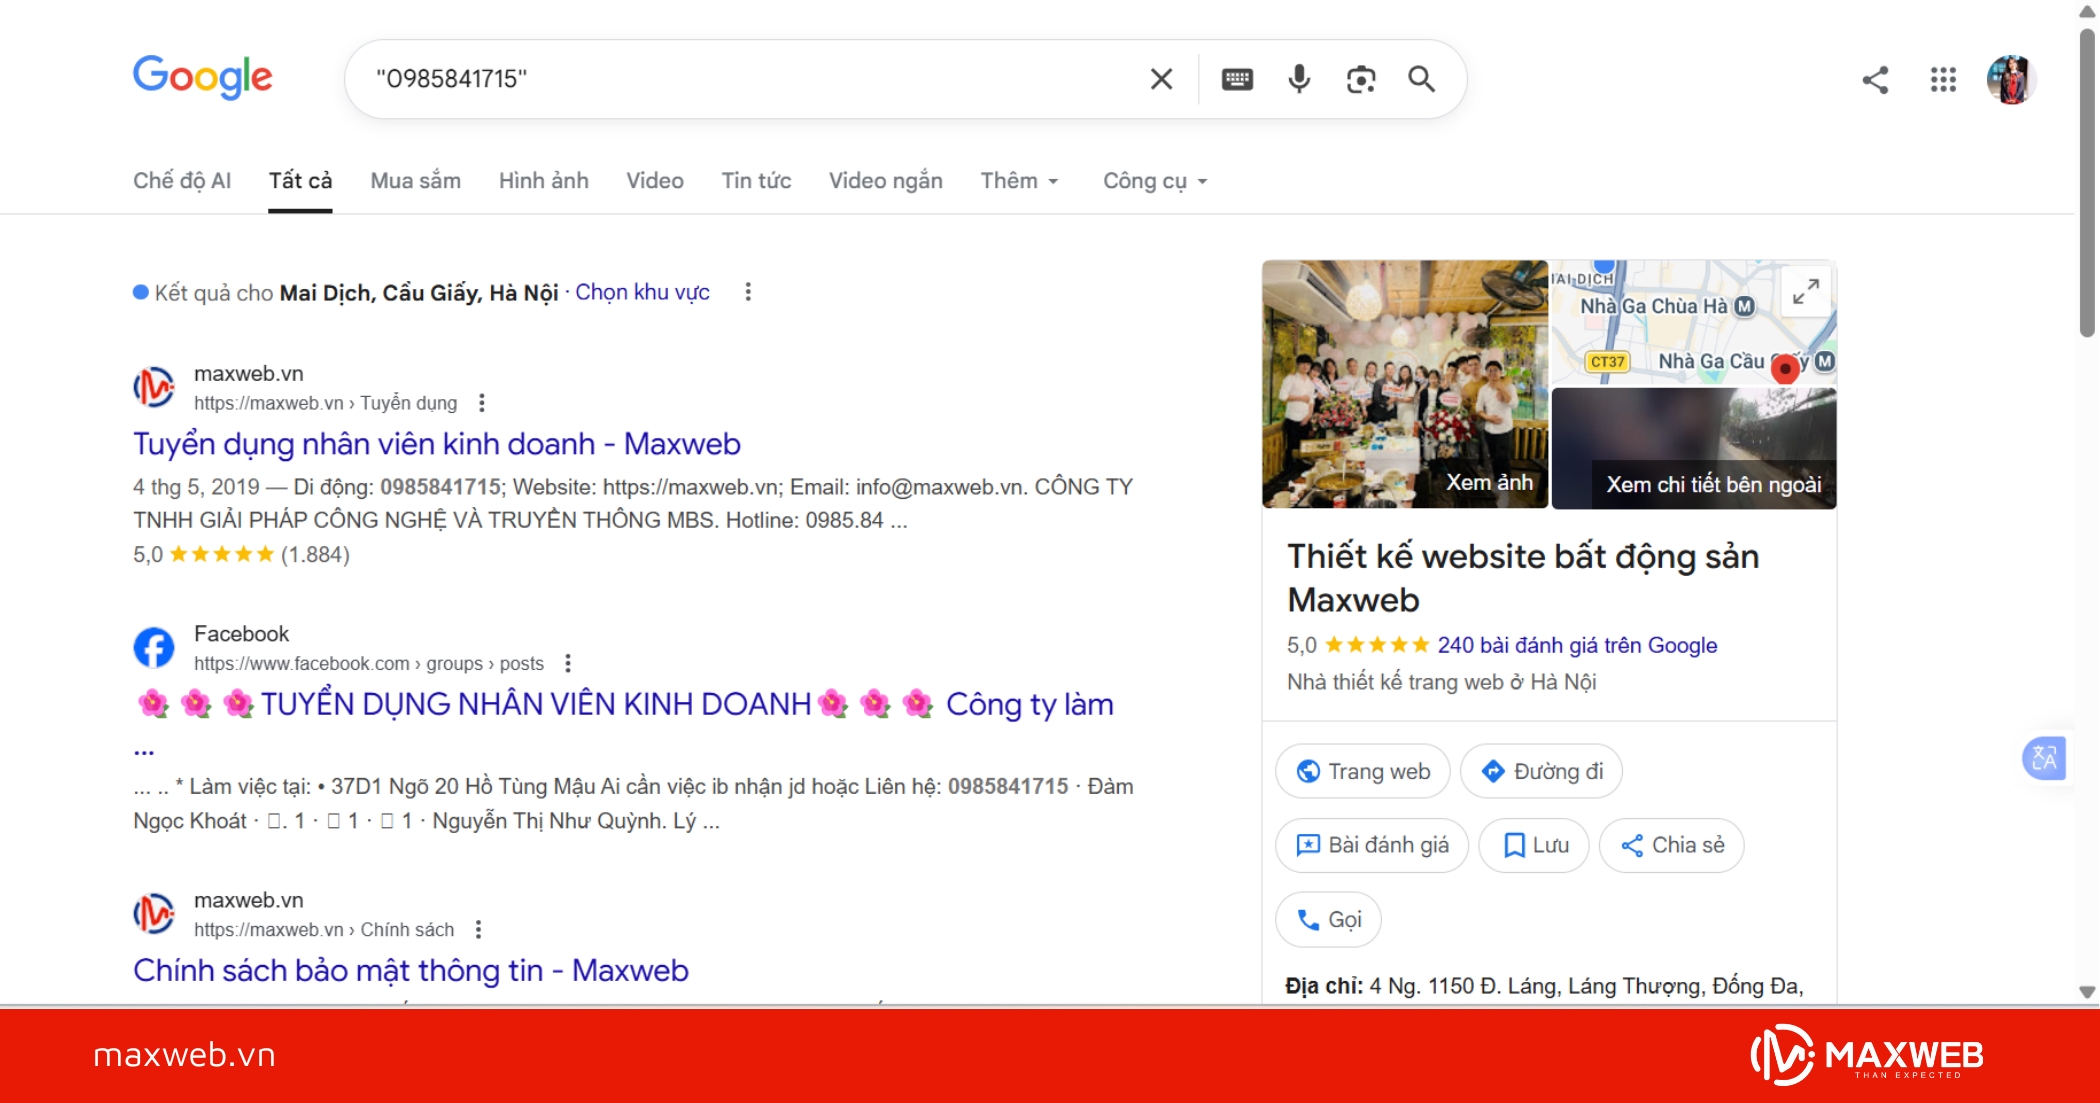Click the Đường đi directions button
2100x1103 pixels.
(x=1540, y=771)
